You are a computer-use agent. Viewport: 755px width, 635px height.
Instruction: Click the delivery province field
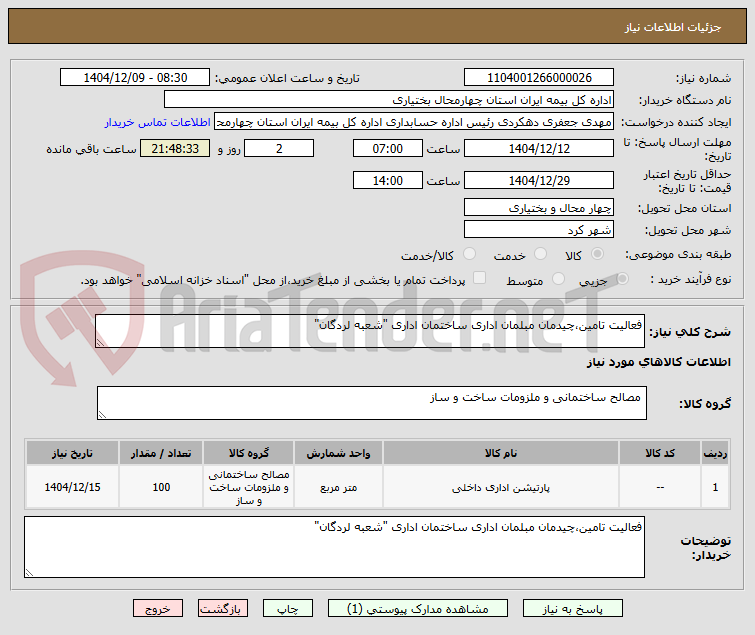point(539,207)
